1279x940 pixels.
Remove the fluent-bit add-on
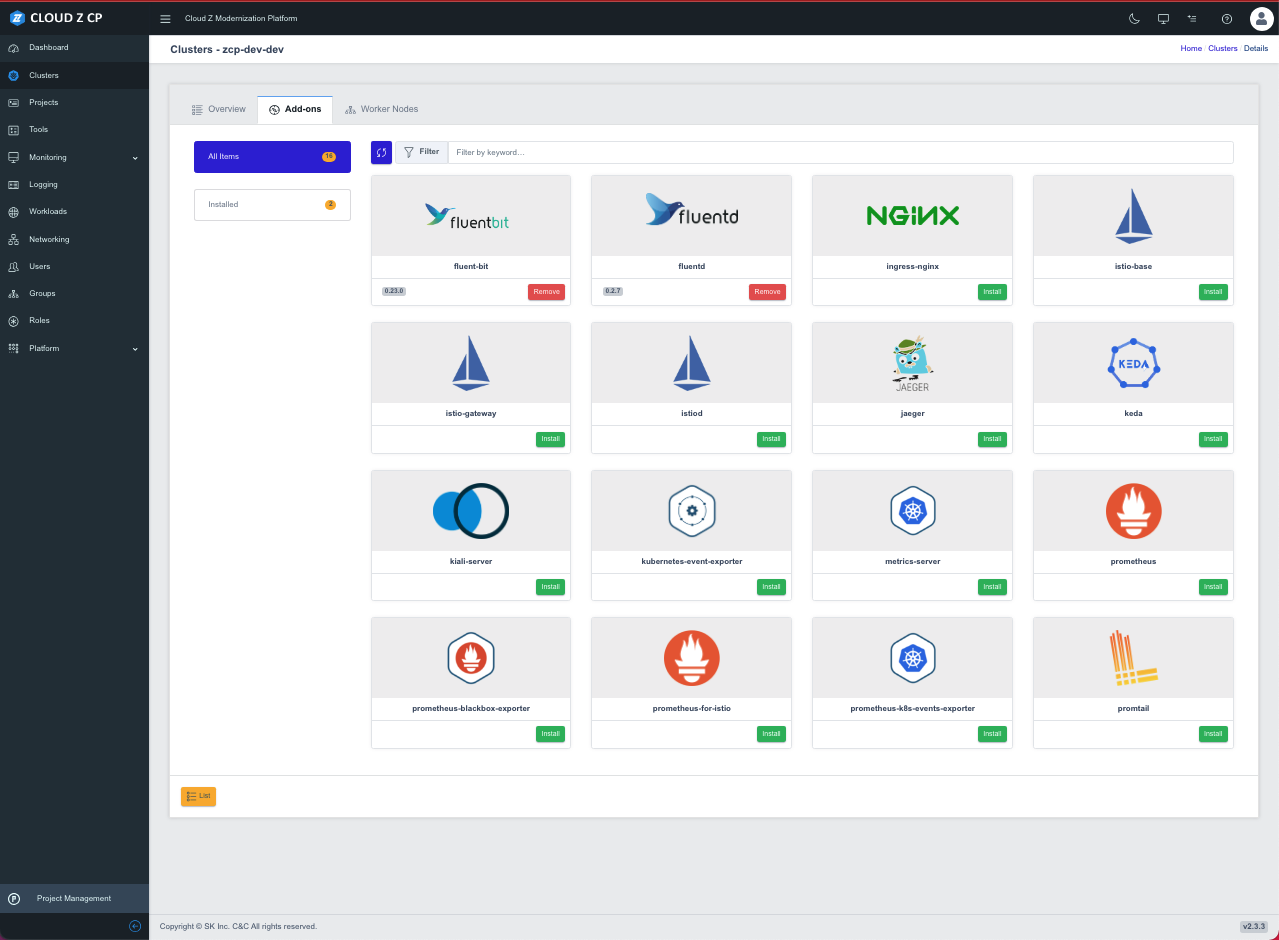(546, 292)
